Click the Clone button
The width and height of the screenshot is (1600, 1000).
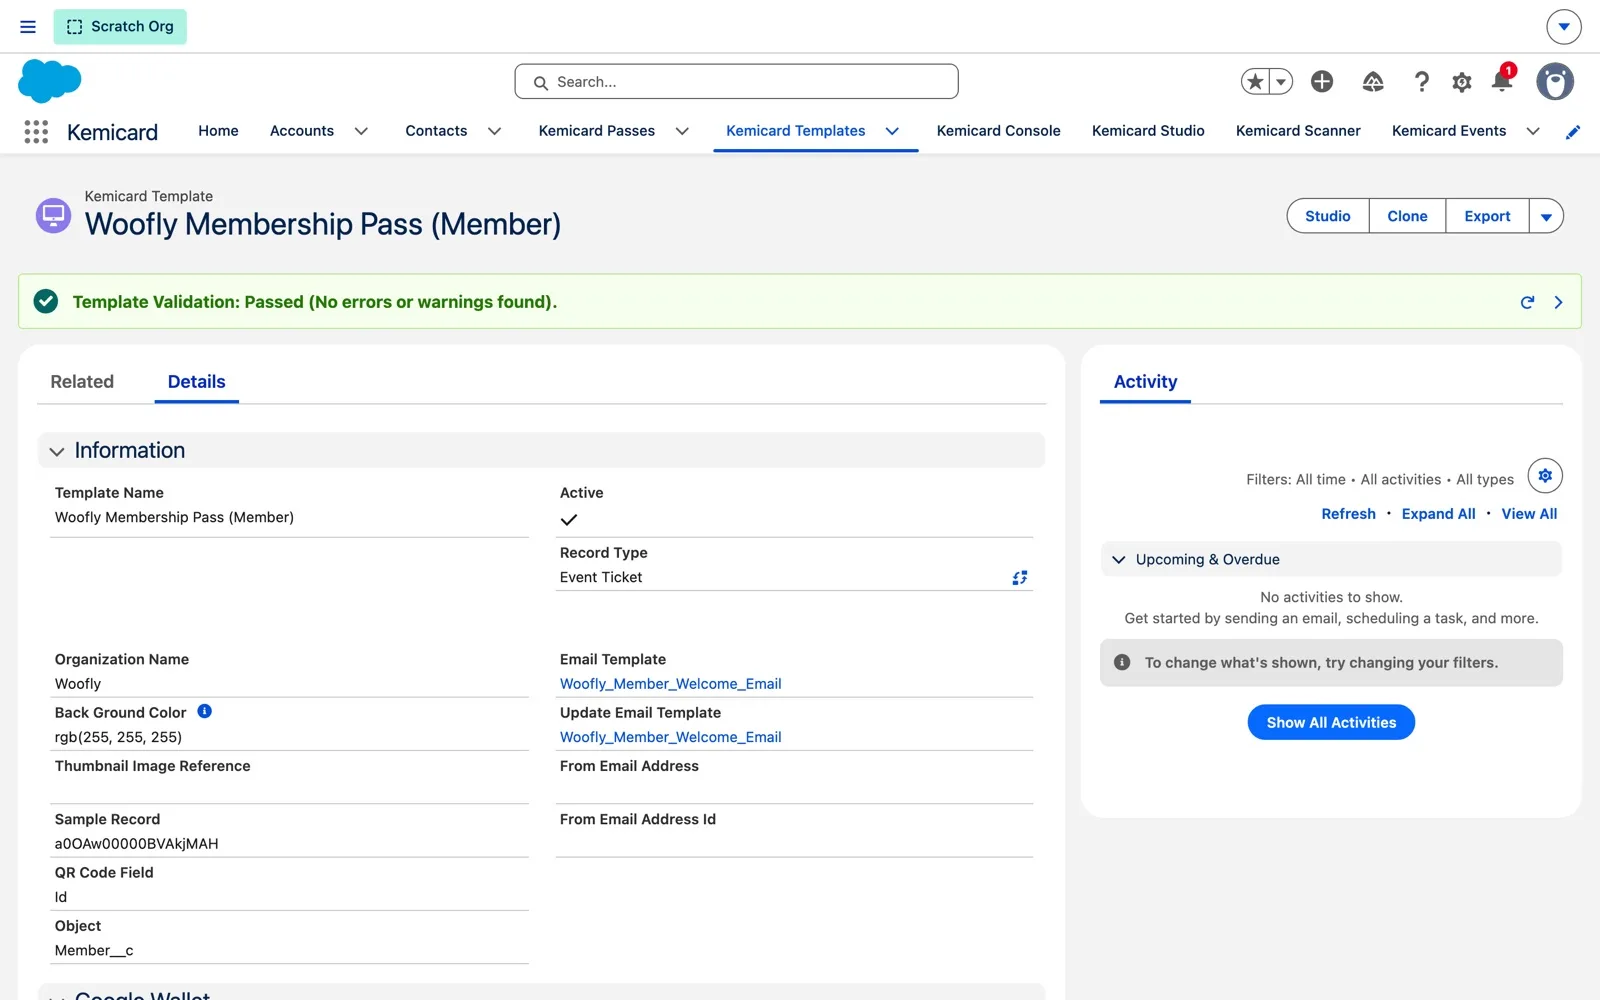[x=1407, y=216]
